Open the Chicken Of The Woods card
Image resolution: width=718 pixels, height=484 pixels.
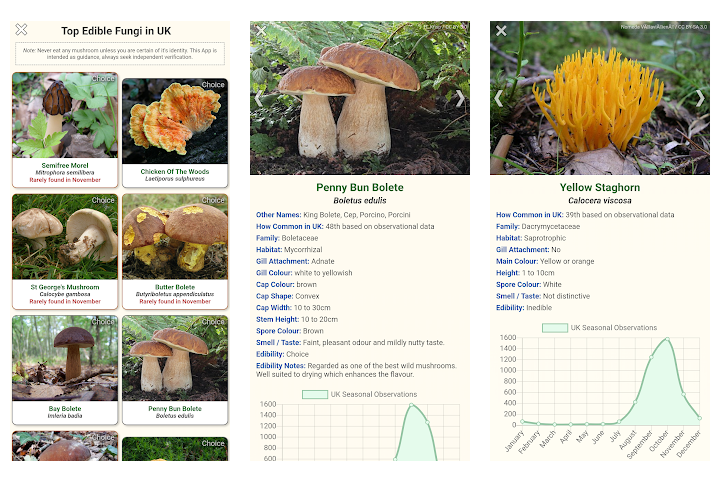click(175, 133)
